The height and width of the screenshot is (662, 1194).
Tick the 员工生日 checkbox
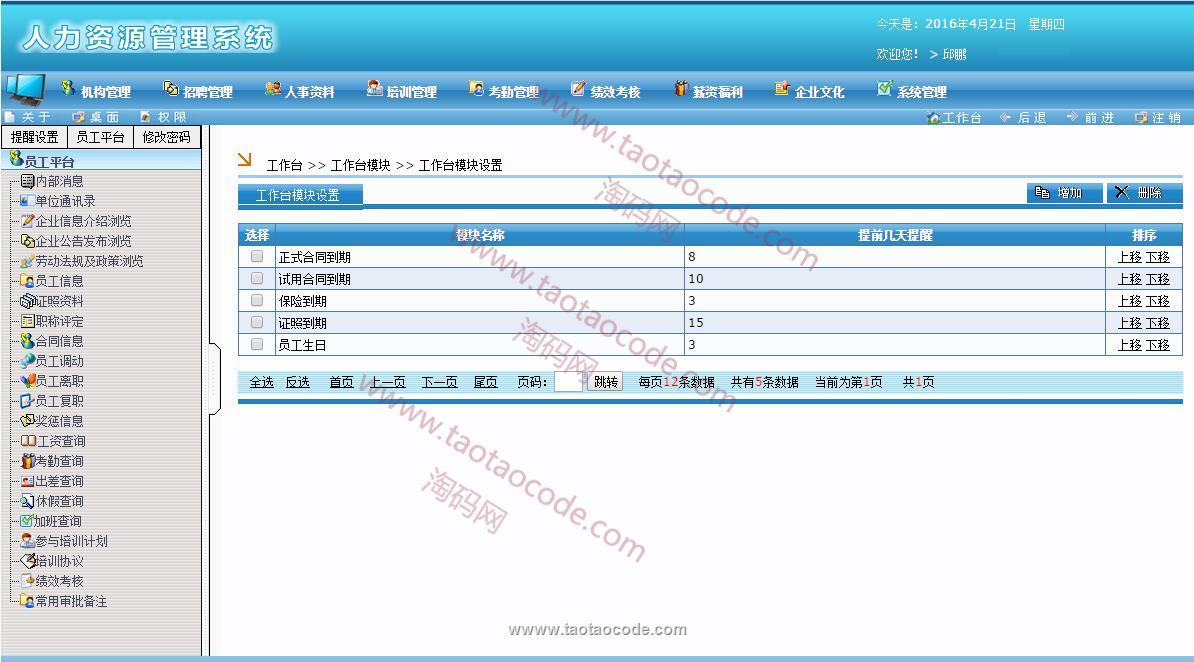(x=257, y=344)
